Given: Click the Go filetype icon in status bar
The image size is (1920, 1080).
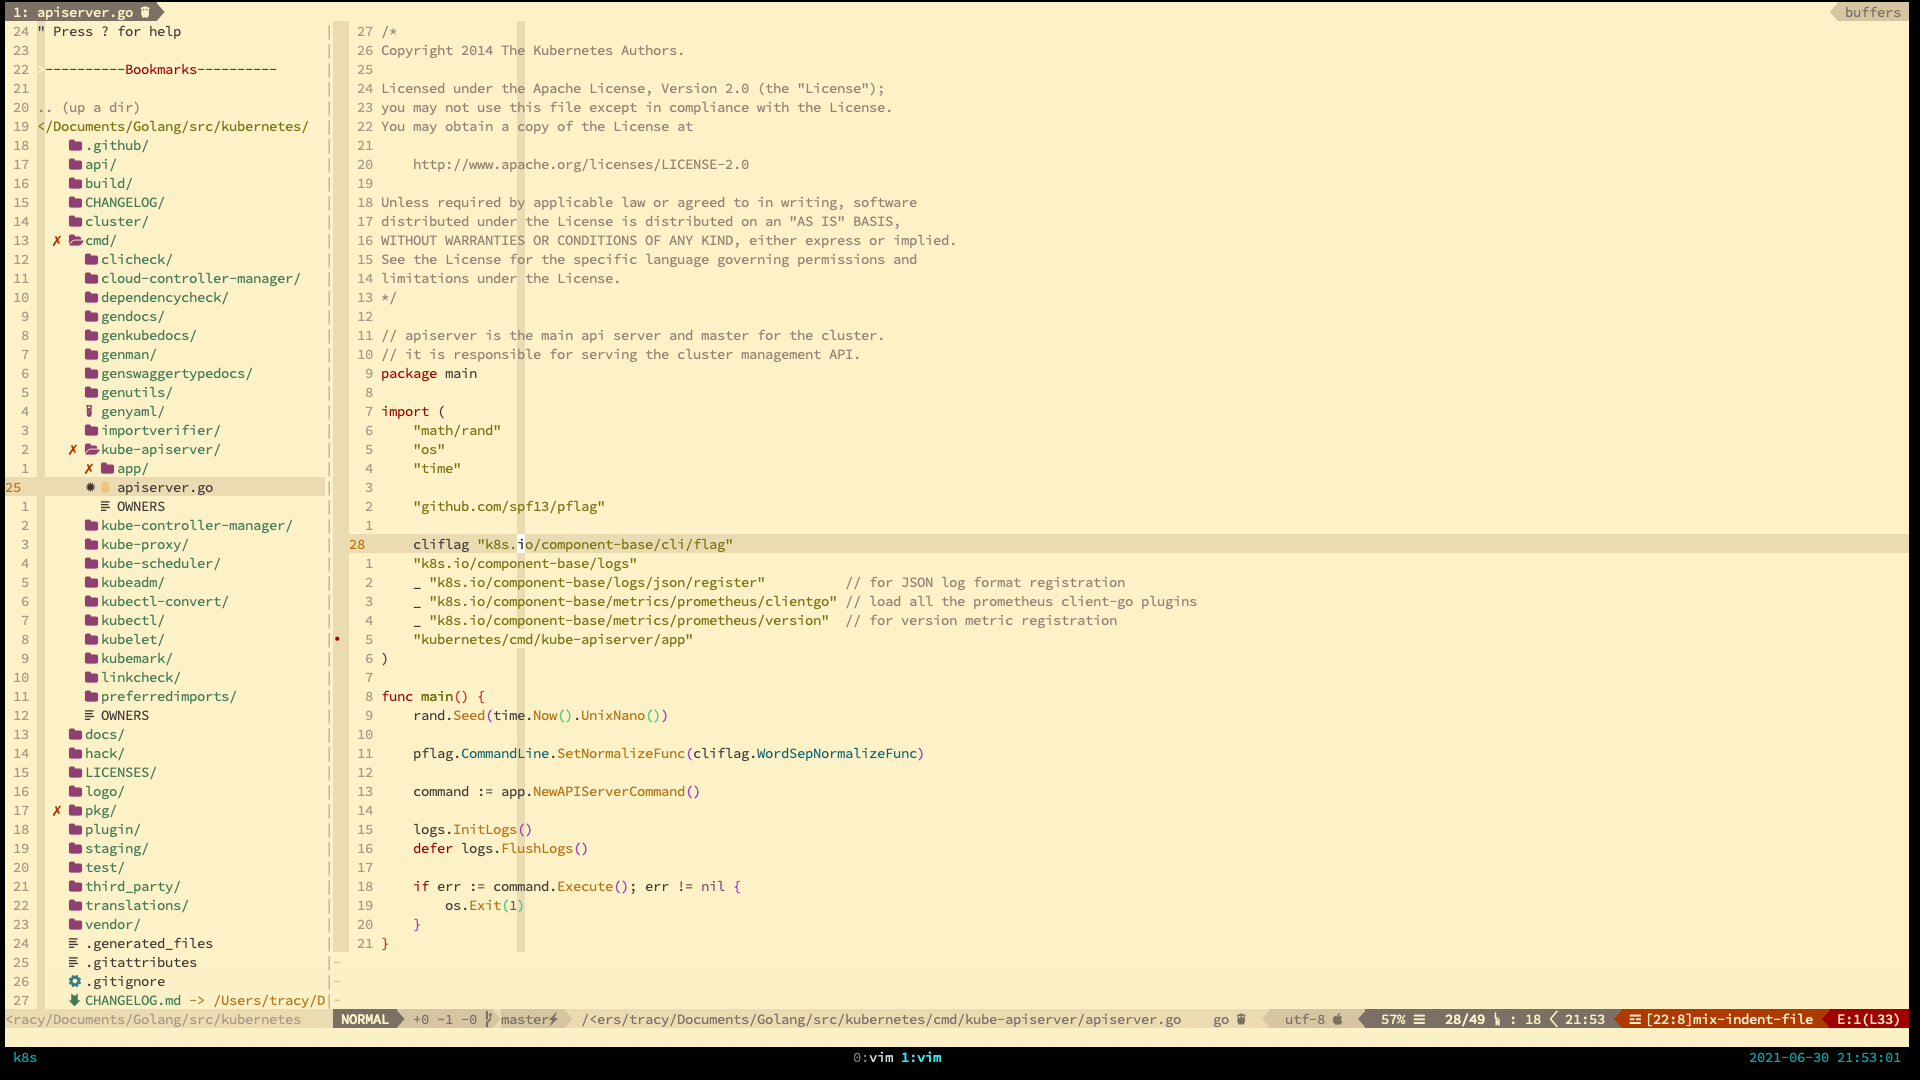Looking at the screenshot, I should point(1241,1020).
